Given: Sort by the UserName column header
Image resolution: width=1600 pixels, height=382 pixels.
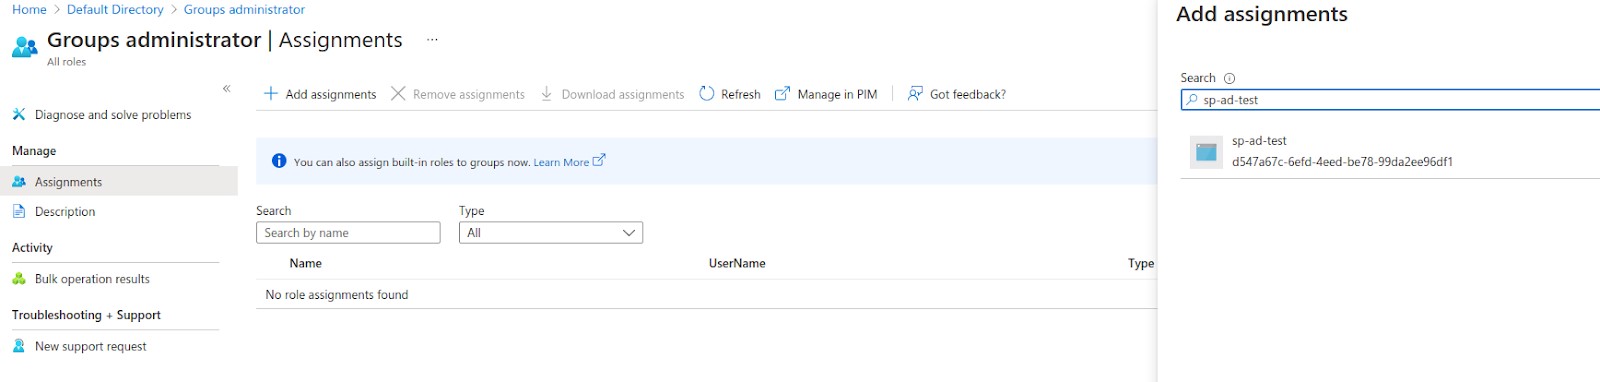Looking at the screenshot, I should point(737,263).
